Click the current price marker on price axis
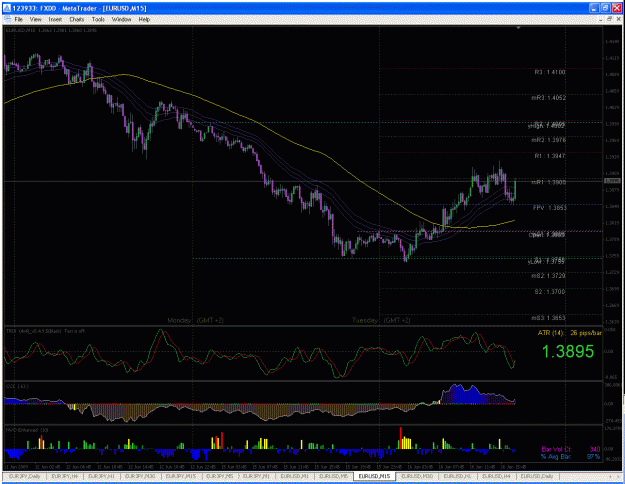 click(x=612, y=181)
